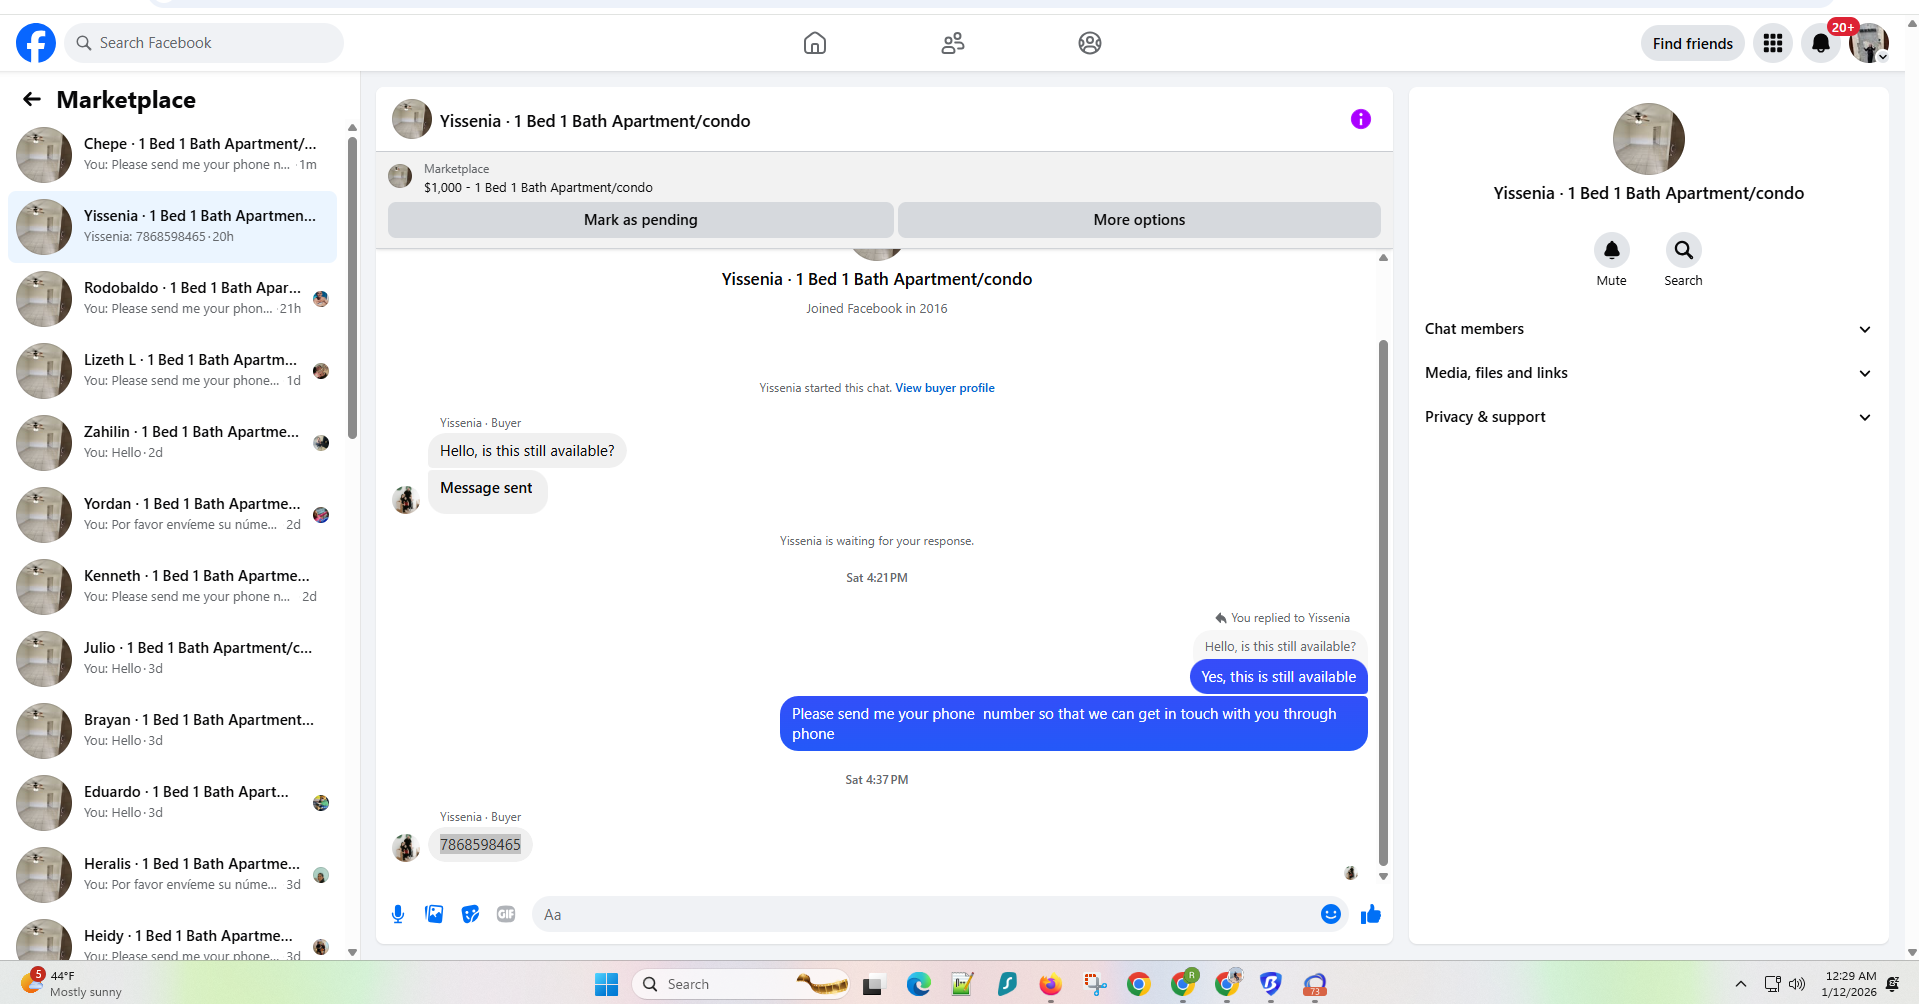Open Lizeth L conversation
Viewport: 1919px width, 1004px height.
pos(172,371)
